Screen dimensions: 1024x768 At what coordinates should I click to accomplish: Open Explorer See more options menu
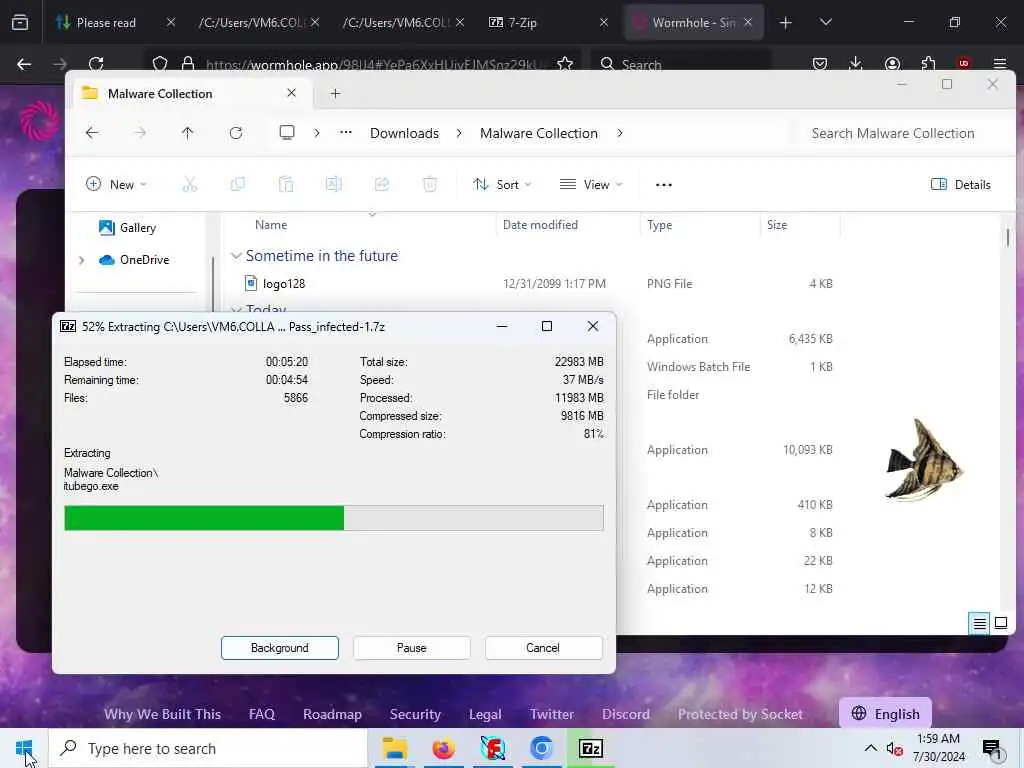point(664,185)
